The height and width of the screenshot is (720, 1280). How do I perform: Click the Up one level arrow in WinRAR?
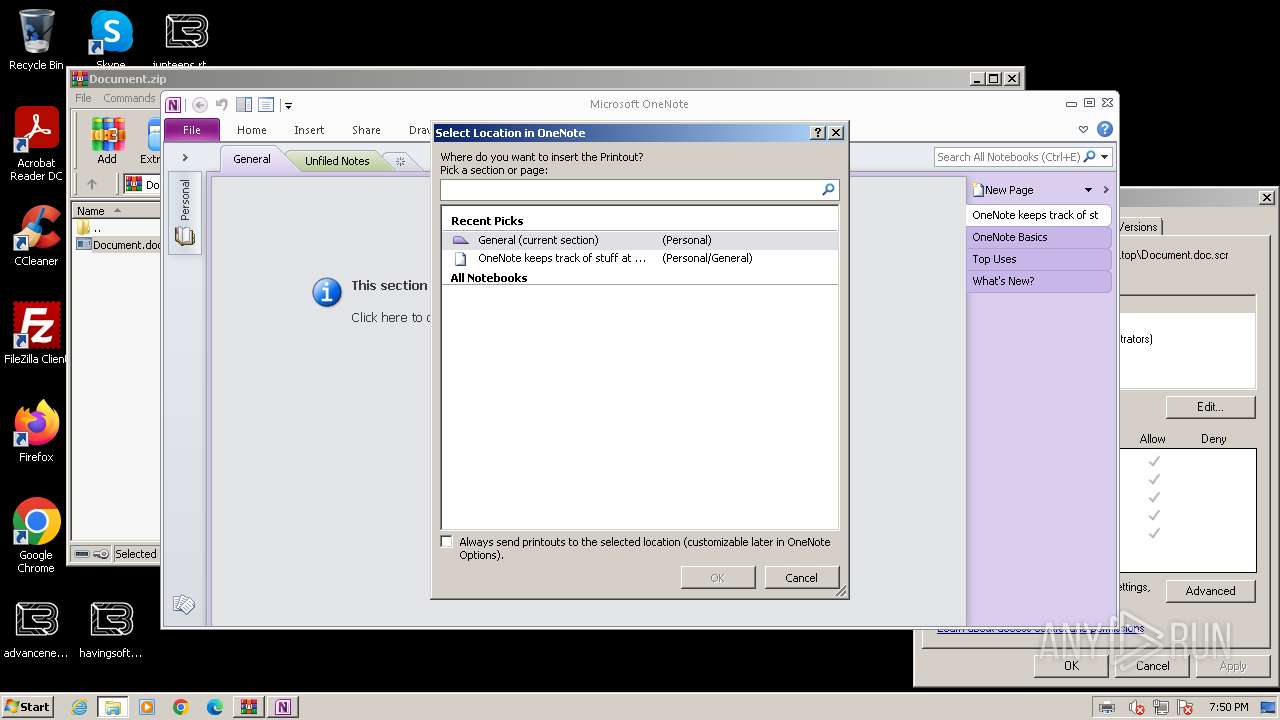(x=92, y=184)
